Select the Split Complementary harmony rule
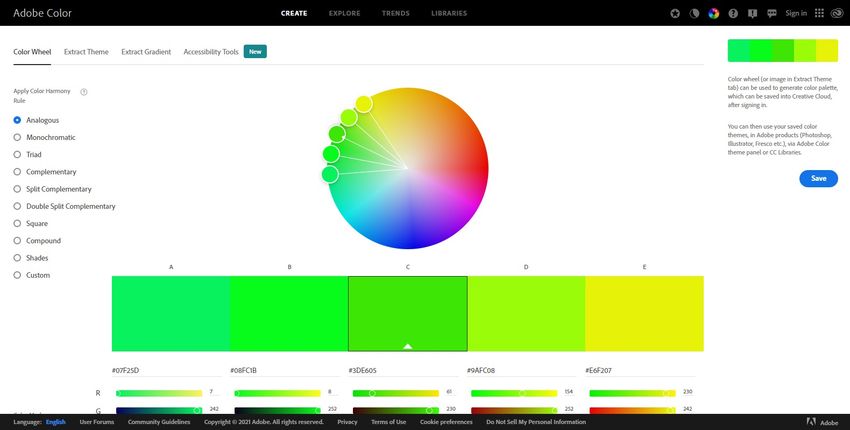The width and height of the screenshot is (850, 430). pyautogui.click(x=53, y=189)
